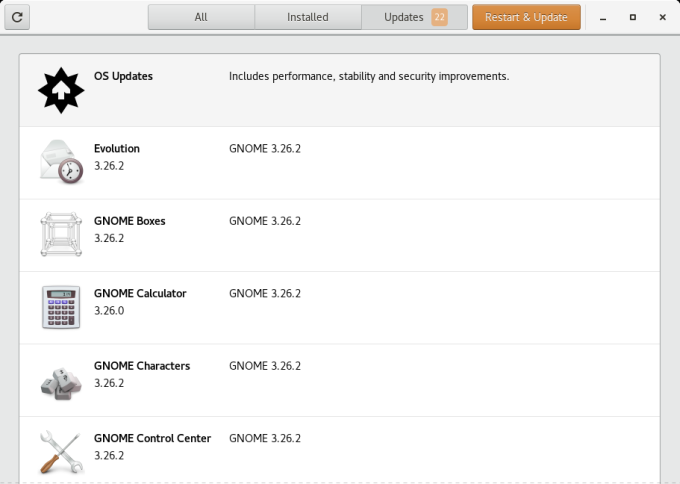Click the GNOME Control Center name
Screen dimensions: 680x484
(x=152, y=438)
